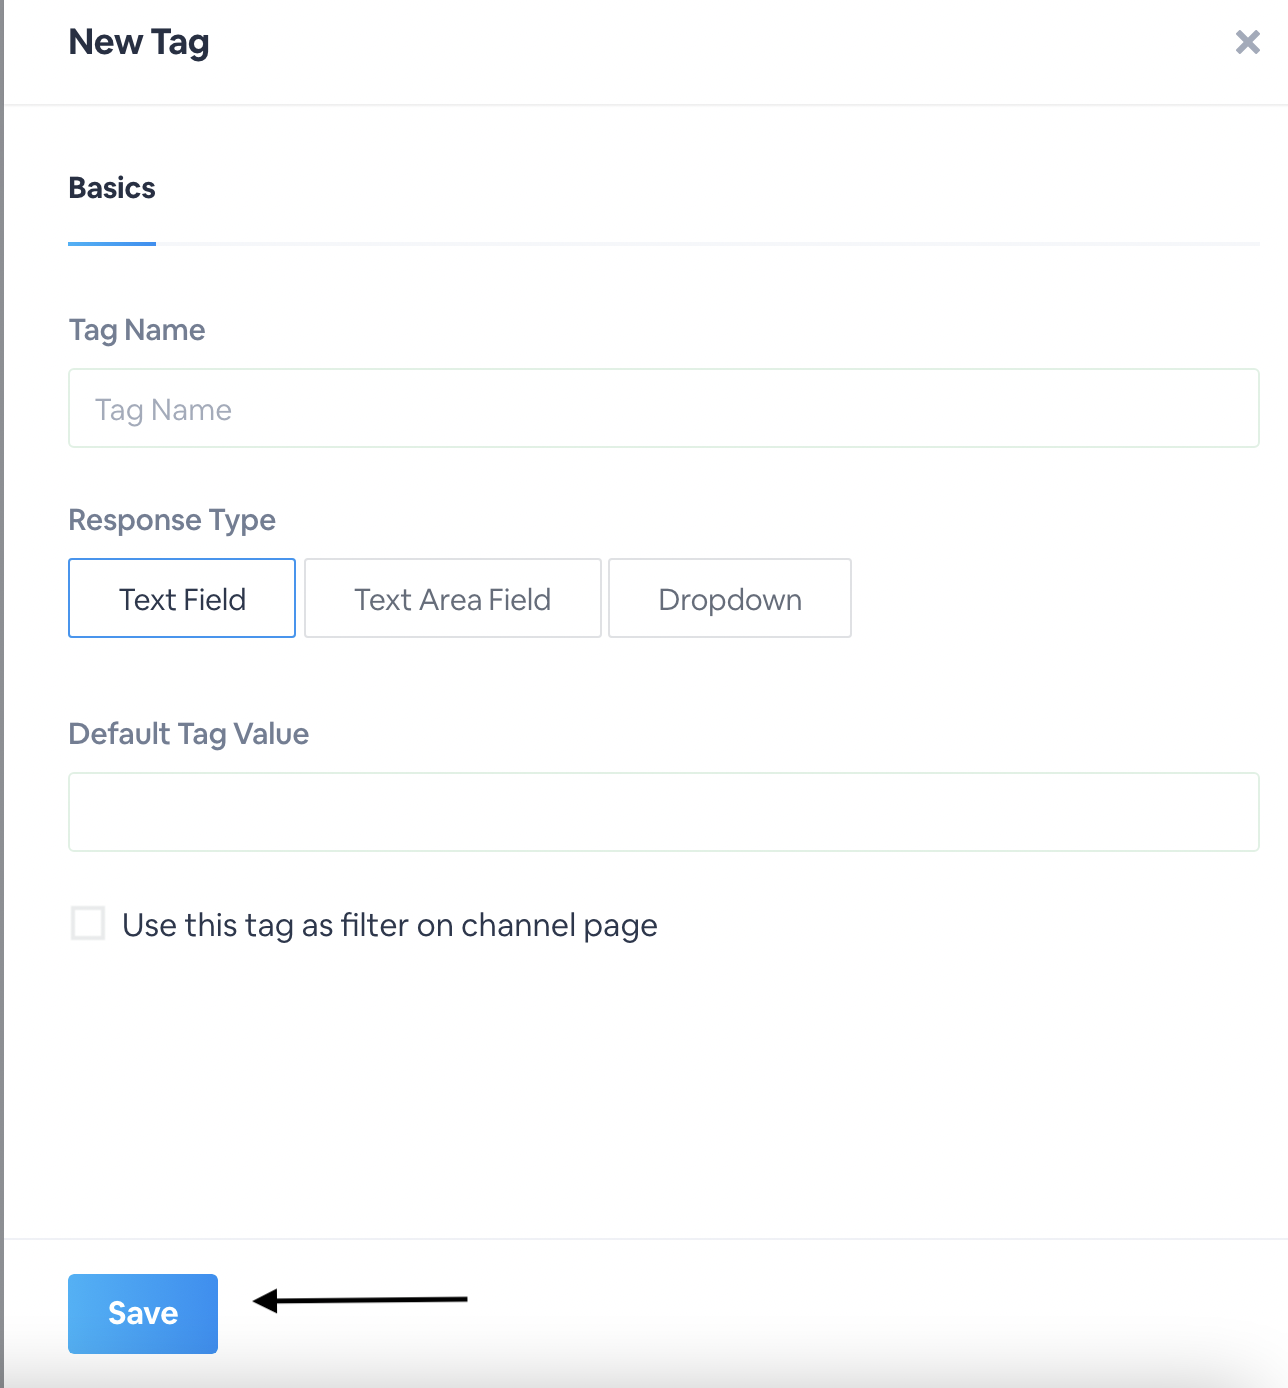Select Text Field response type
This screenshot has height=1388, width=1288.
click(182, 599)
